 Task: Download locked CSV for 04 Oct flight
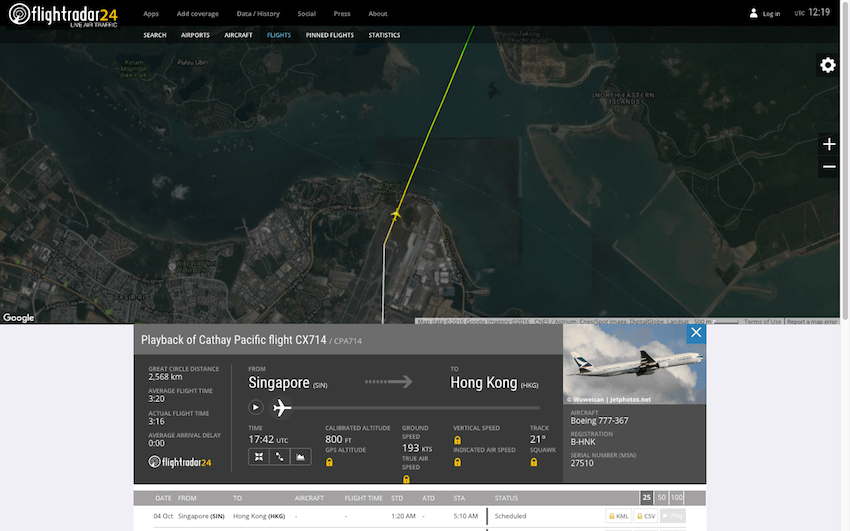click(x=646, y=516)
